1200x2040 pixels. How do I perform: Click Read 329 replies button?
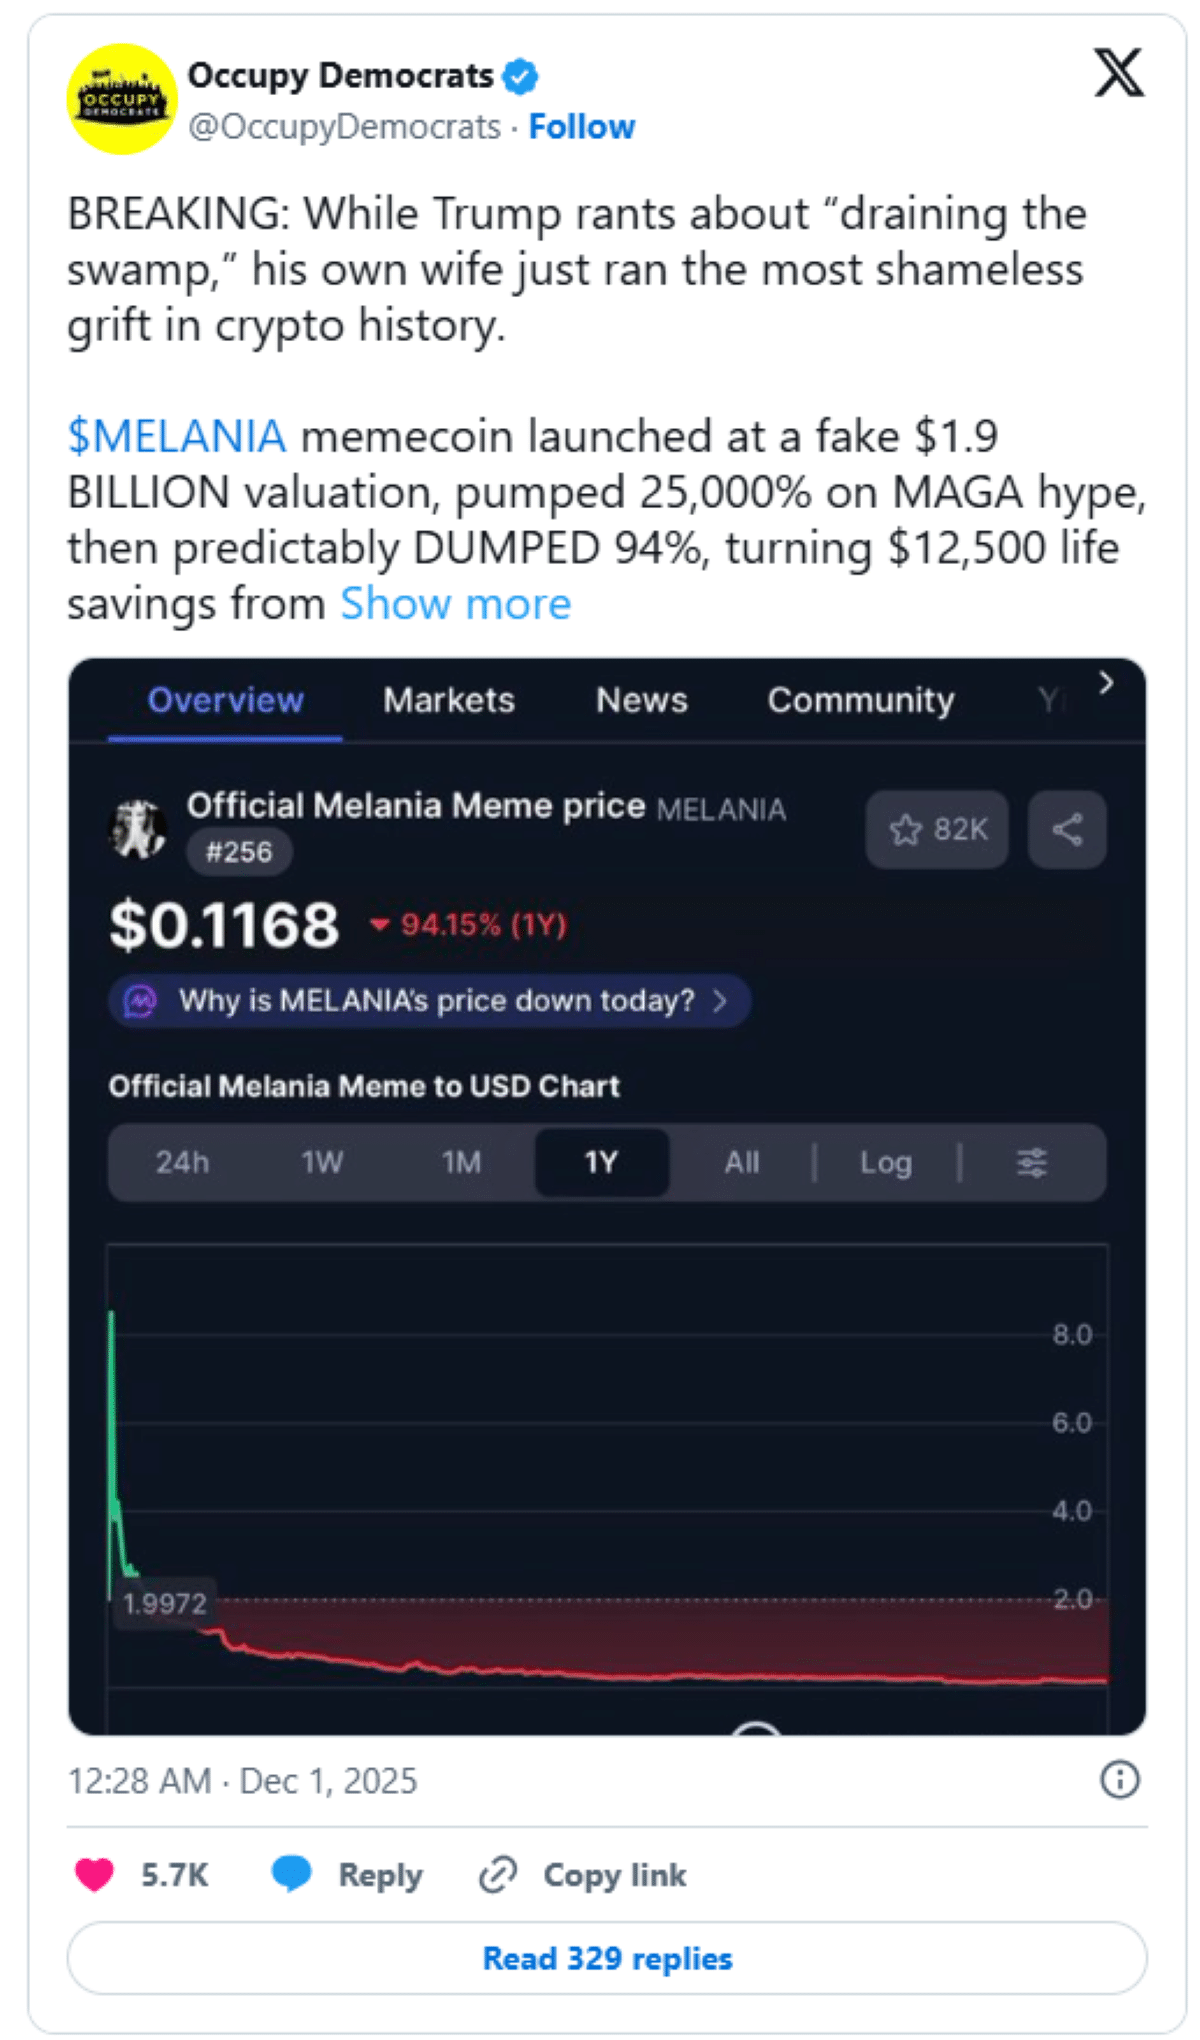607,1958
